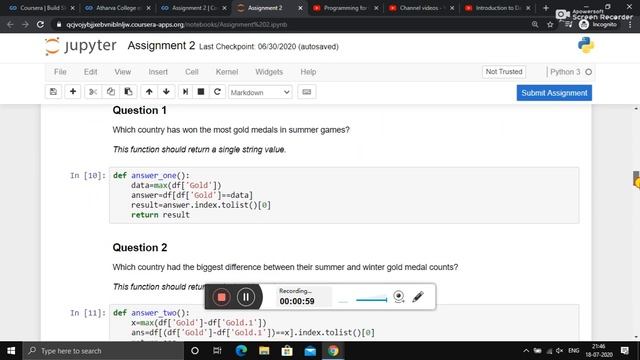Open the Edit menu
The width and height of the screenshot is (640, 360).
coord(90,72)
